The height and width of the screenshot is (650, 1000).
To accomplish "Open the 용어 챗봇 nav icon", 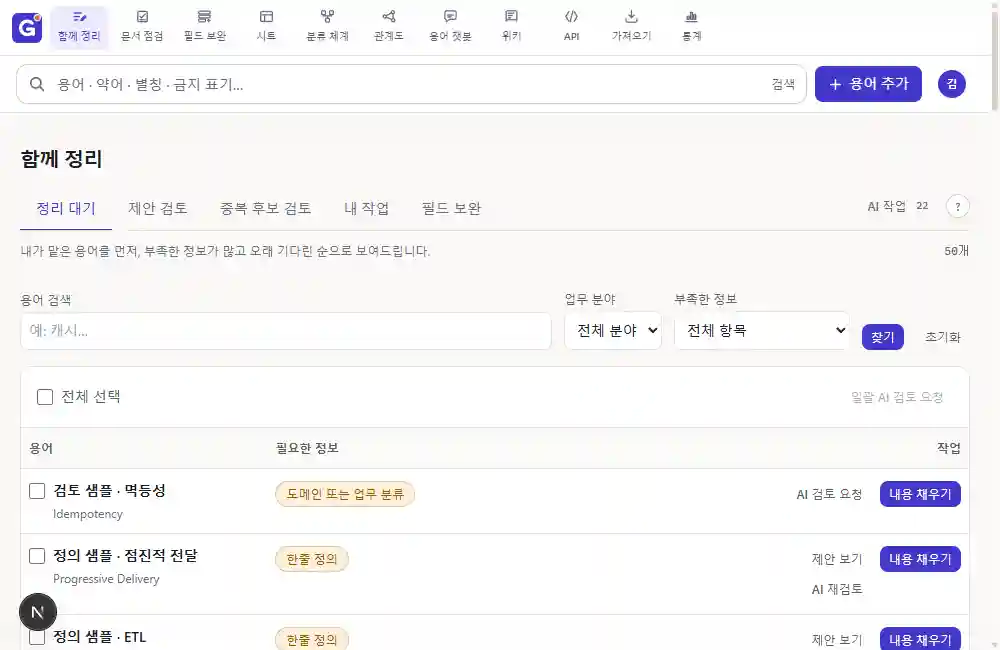I will [x=450, y=26].
